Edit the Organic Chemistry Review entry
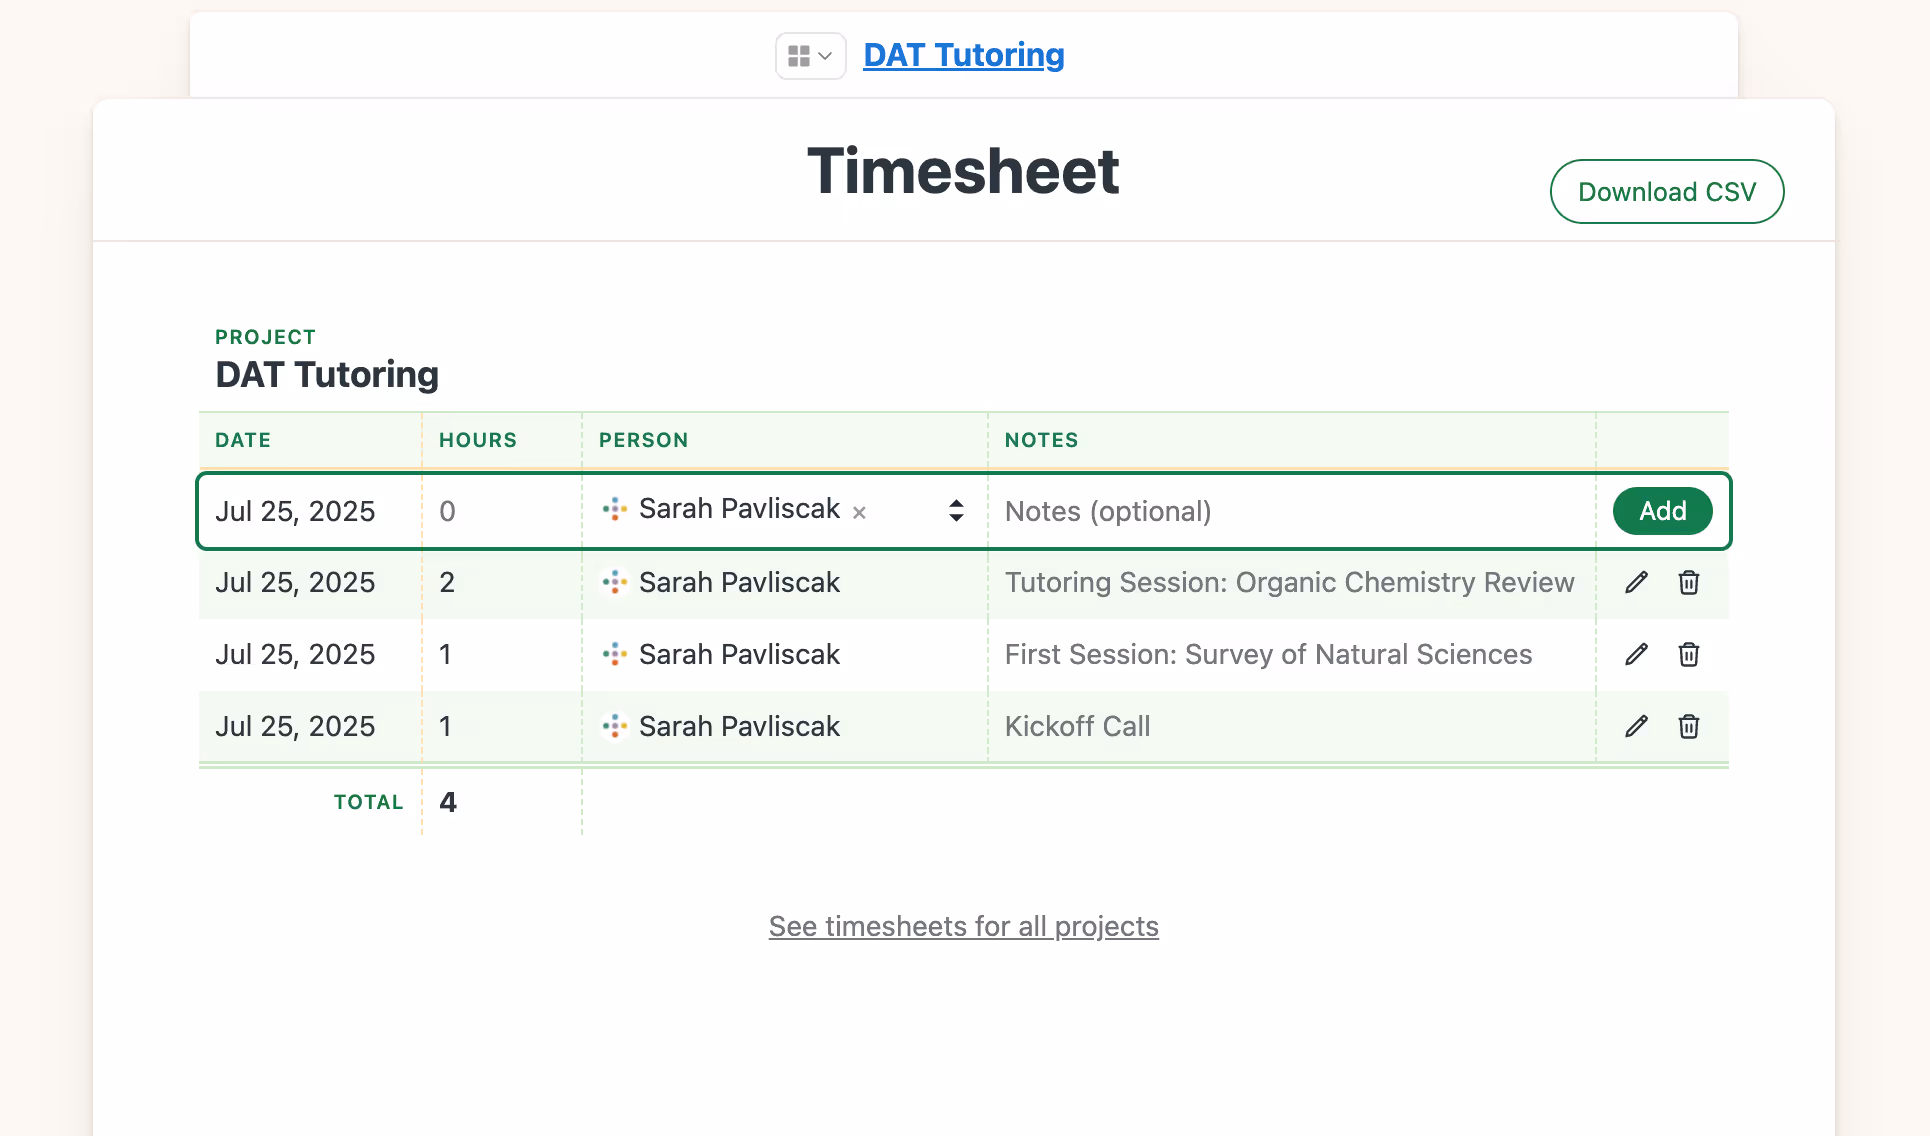1930x1136 pixels. (x=1637, y=582)
